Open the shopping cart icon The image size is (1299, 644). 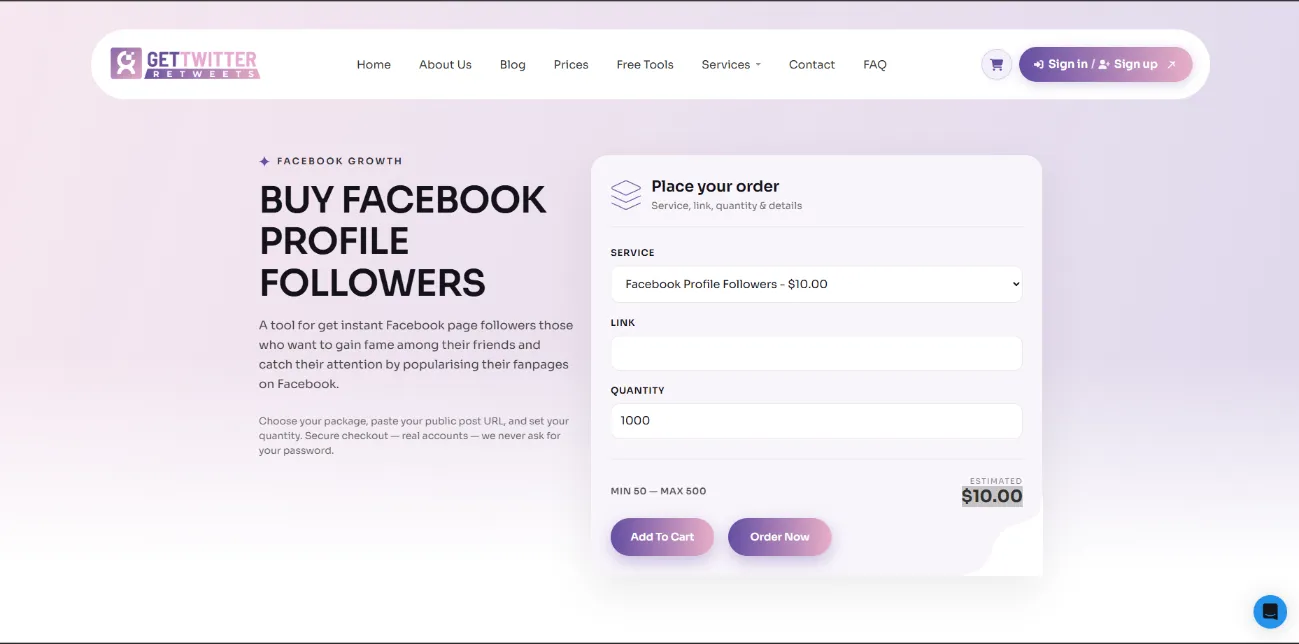(x=996, y=64)
